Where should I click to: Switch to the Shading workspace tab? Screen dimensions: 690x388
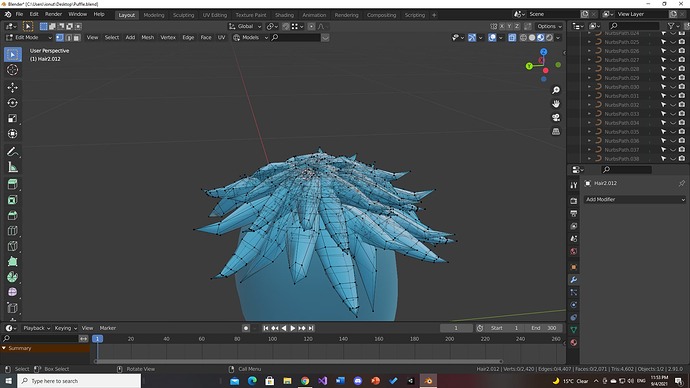point(284,15)
